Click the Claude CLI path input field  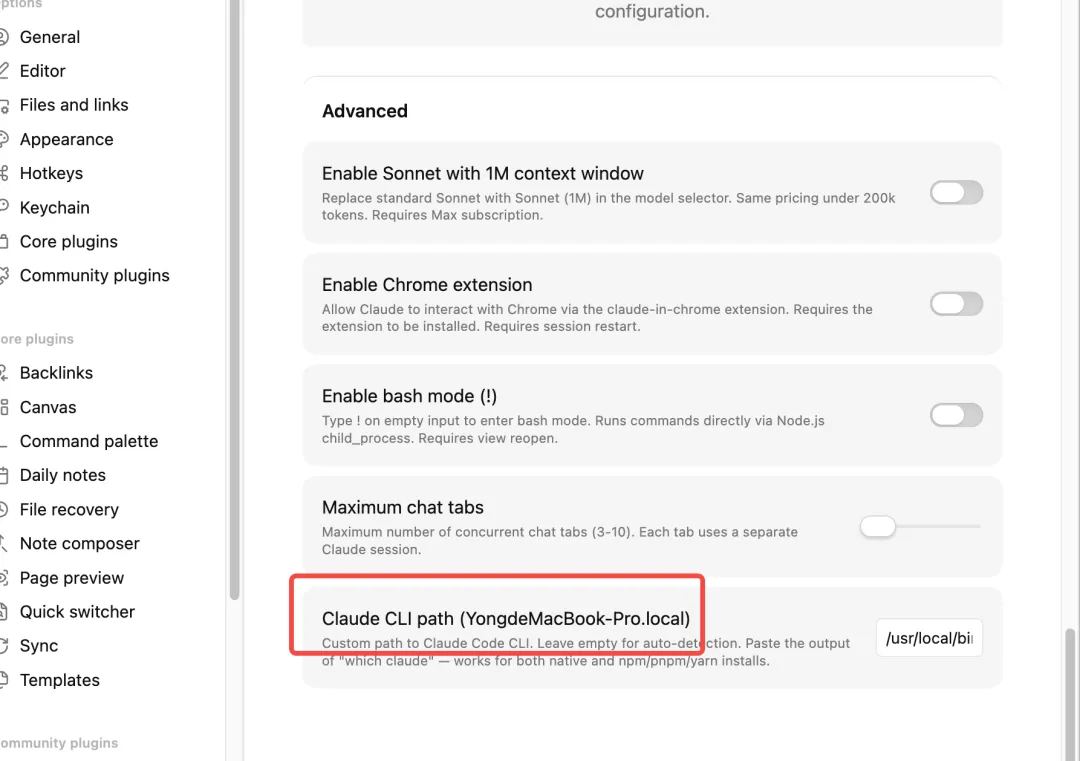pos(929,638)
